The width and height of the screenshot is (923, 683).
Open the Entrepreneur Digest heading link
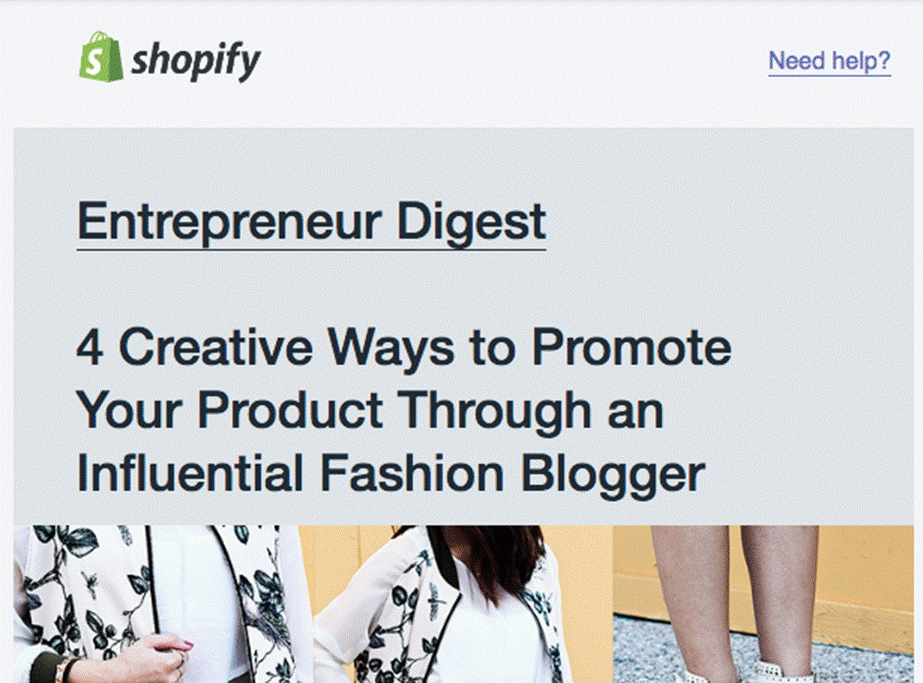pyautogui.click(x=311, y=223)
